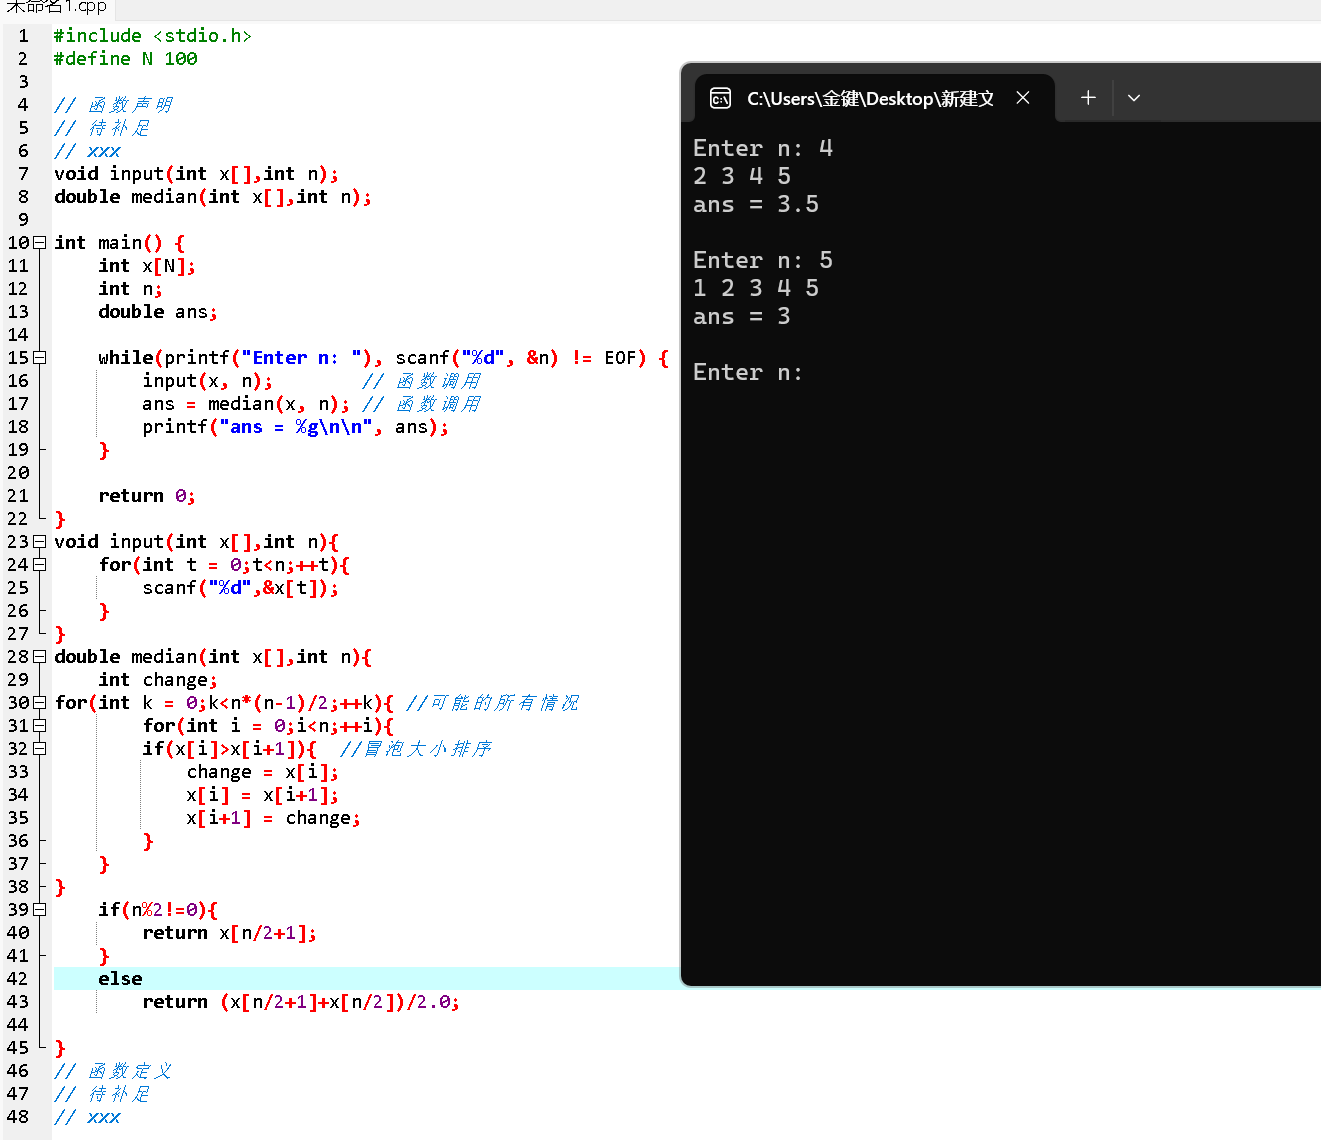This screenshot has width=1321, height=1140.
Task: Collapse the main() function fold at line 10
Action: (40, 243)
